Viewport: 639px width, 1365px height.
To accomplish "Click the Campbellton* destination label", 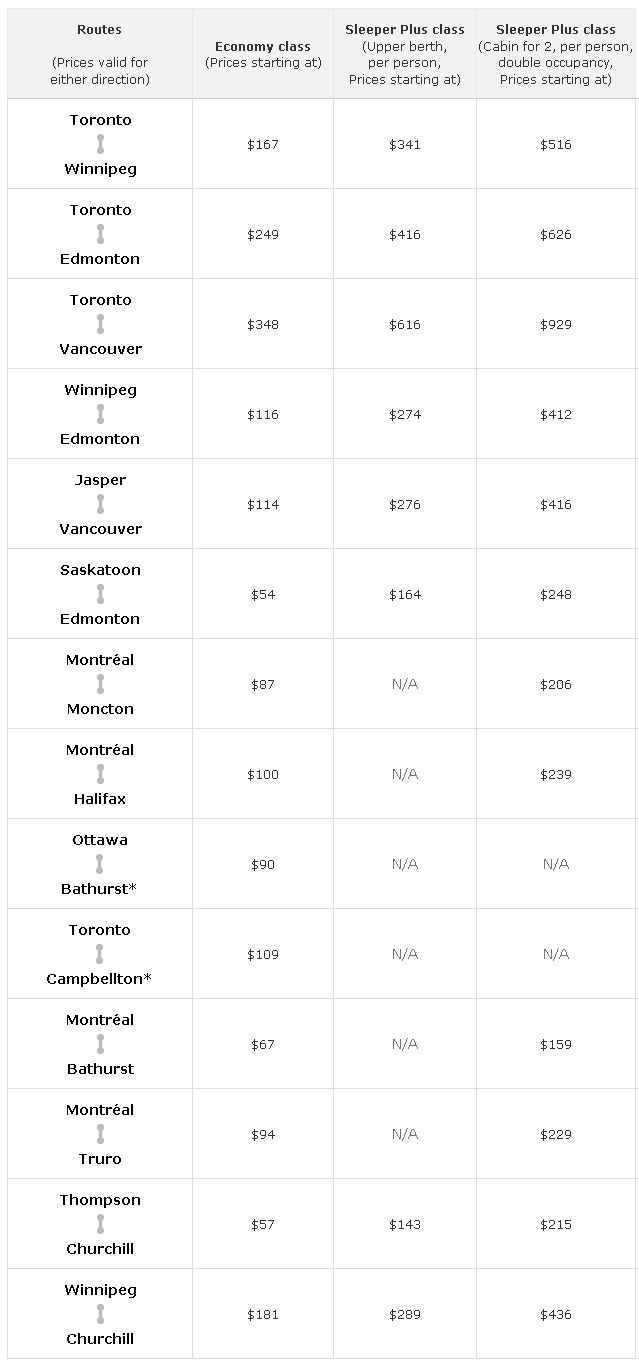I will click(x=100, y=978).
